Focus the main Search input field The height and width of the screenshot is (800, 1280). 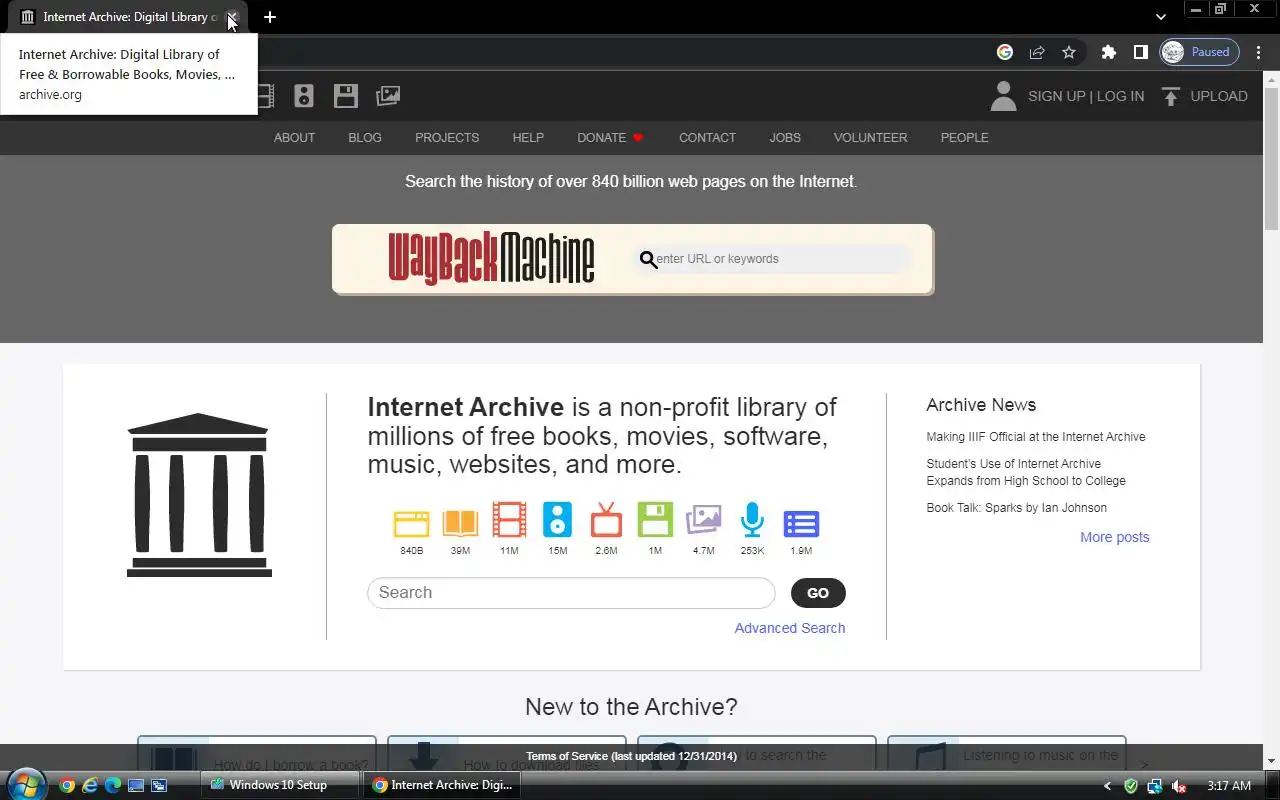[571, 593]
